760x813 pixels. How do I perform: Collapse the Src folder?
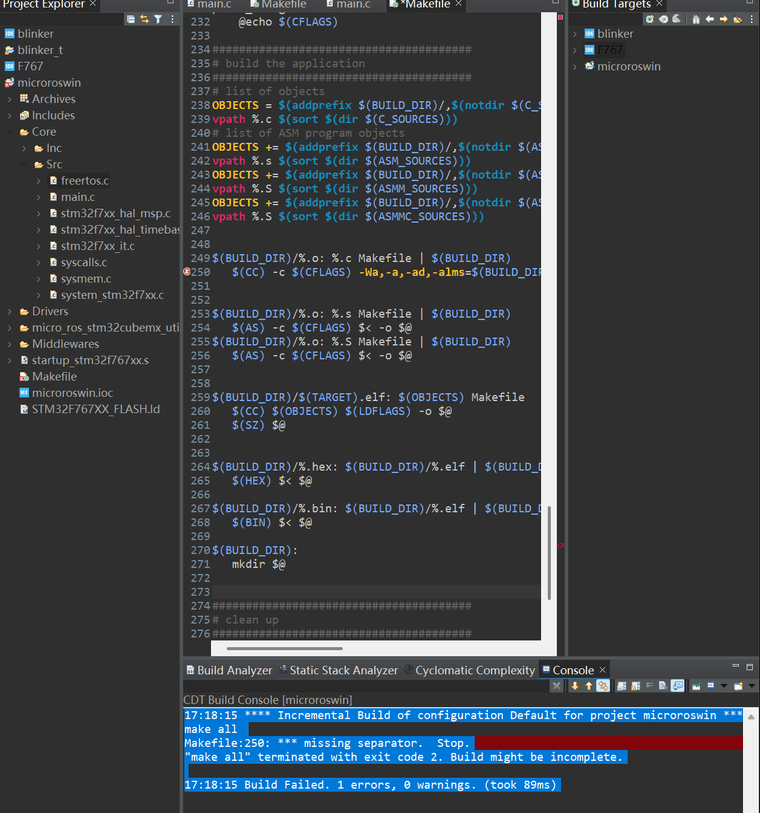point(24,164)
